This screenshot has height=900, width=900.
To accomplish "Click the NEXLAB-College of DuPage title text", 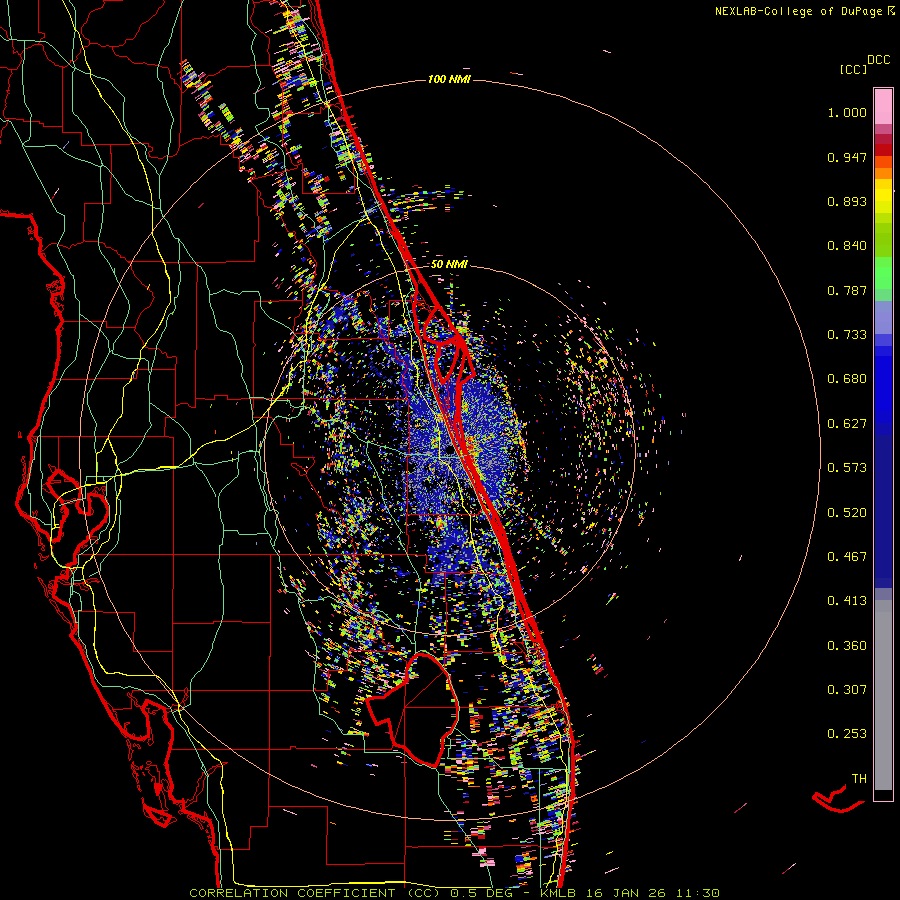I will pyautogui.click(x=798, y=11).
